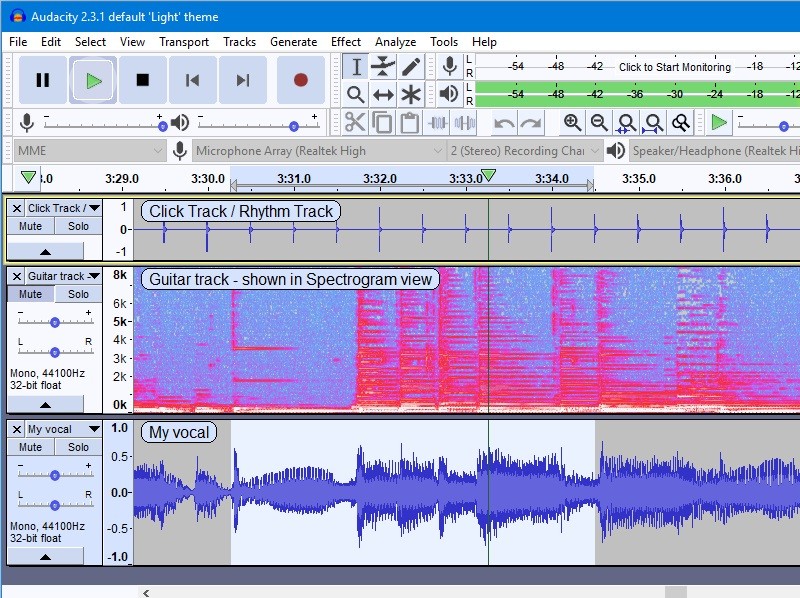Screen dimensions: 800x598
Task: Fit the project to width
Action: click(x=654, y=123)
